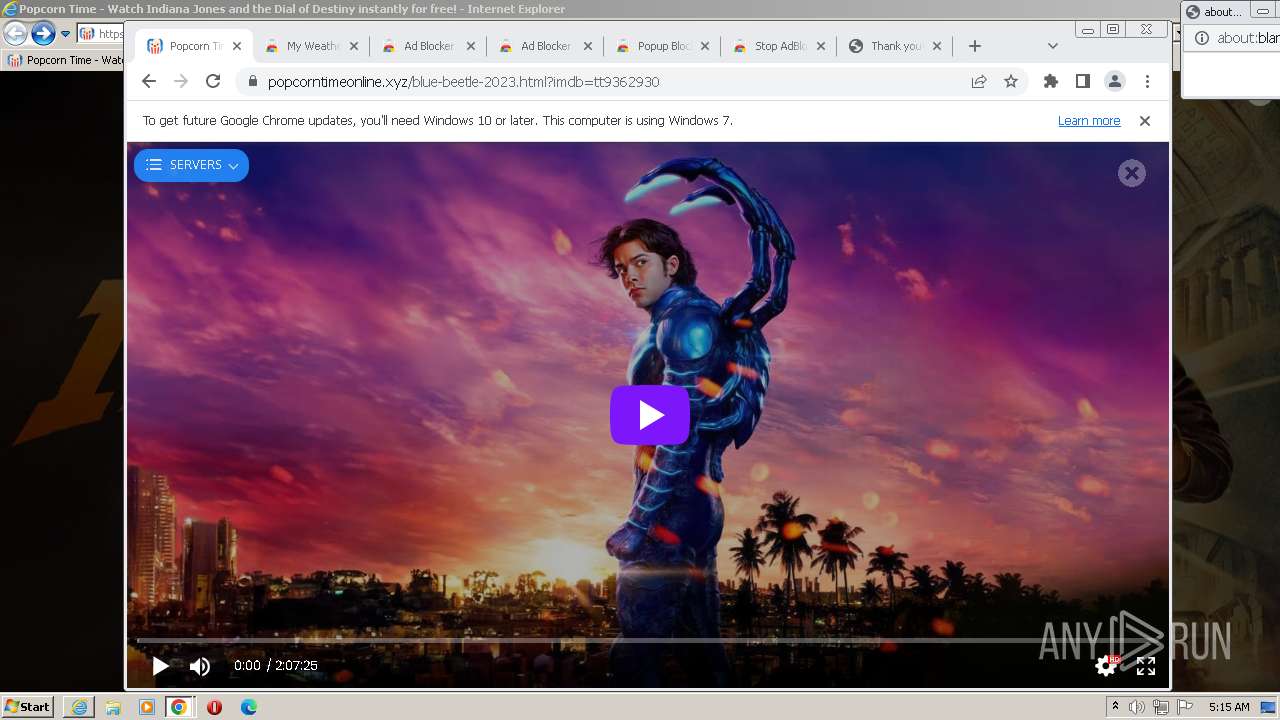Open Chrome's tab search chevron
The width and height of the screenshot is (1280, 720).
[x=1052, y=46]
